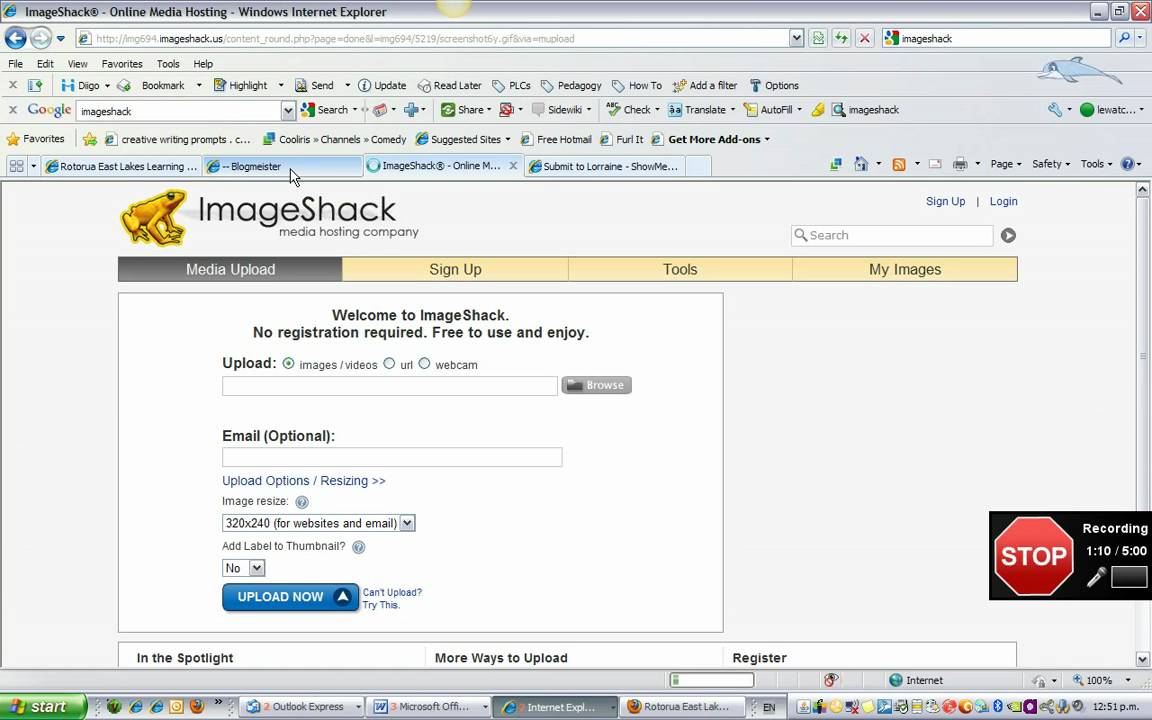Click the Windows start button
This screenshot has height=720, width=1152.
click(x=43, y=707)
